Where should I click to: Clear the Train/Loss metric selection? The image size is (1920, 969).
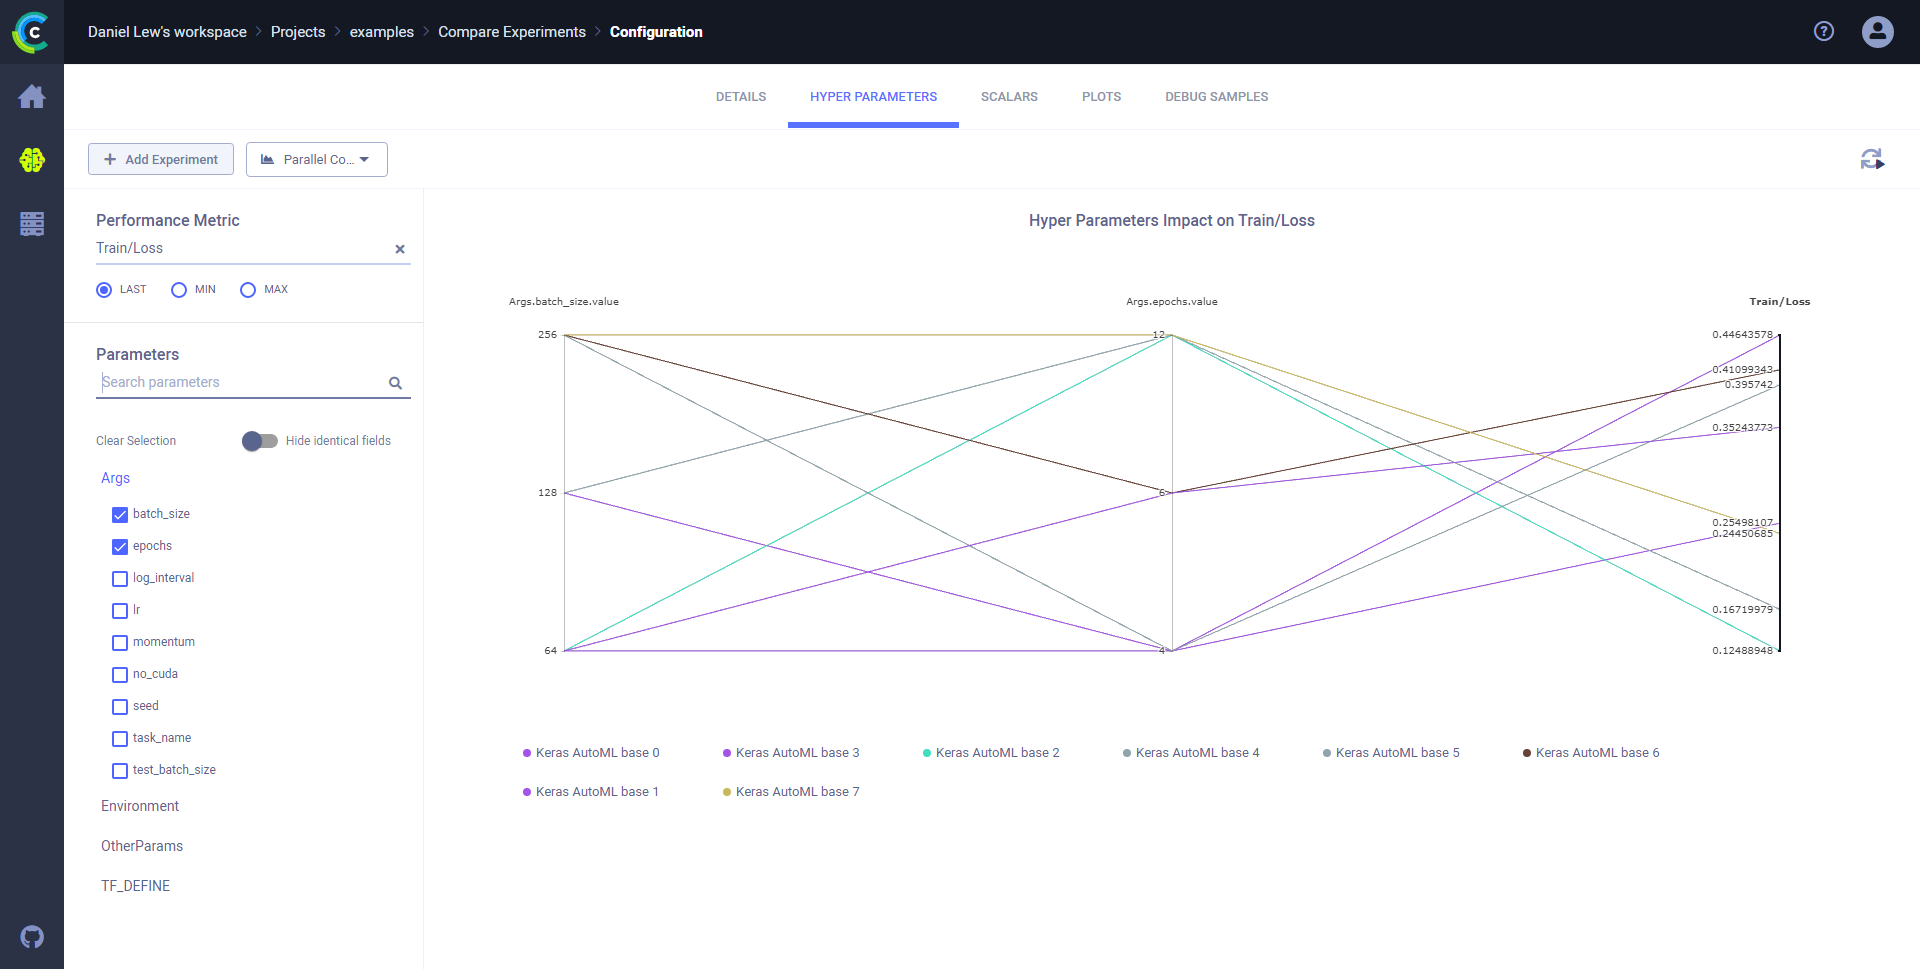click(x=400, y=249)
